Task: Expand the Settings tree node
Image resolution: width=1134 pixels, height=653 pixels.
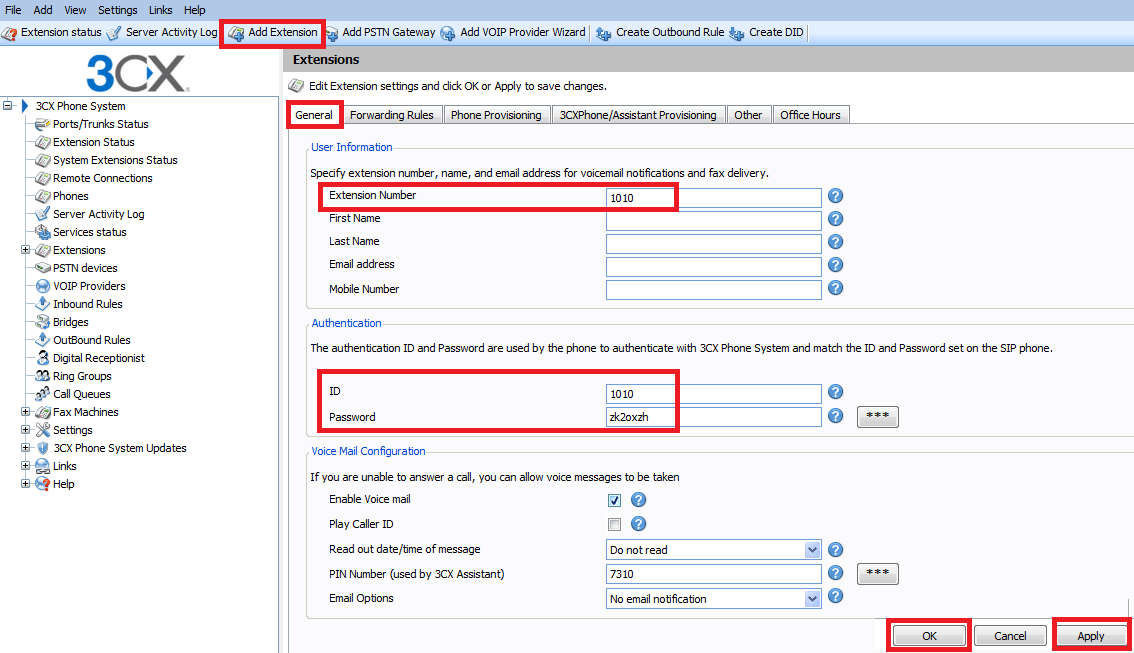Action: pos(26,430)
